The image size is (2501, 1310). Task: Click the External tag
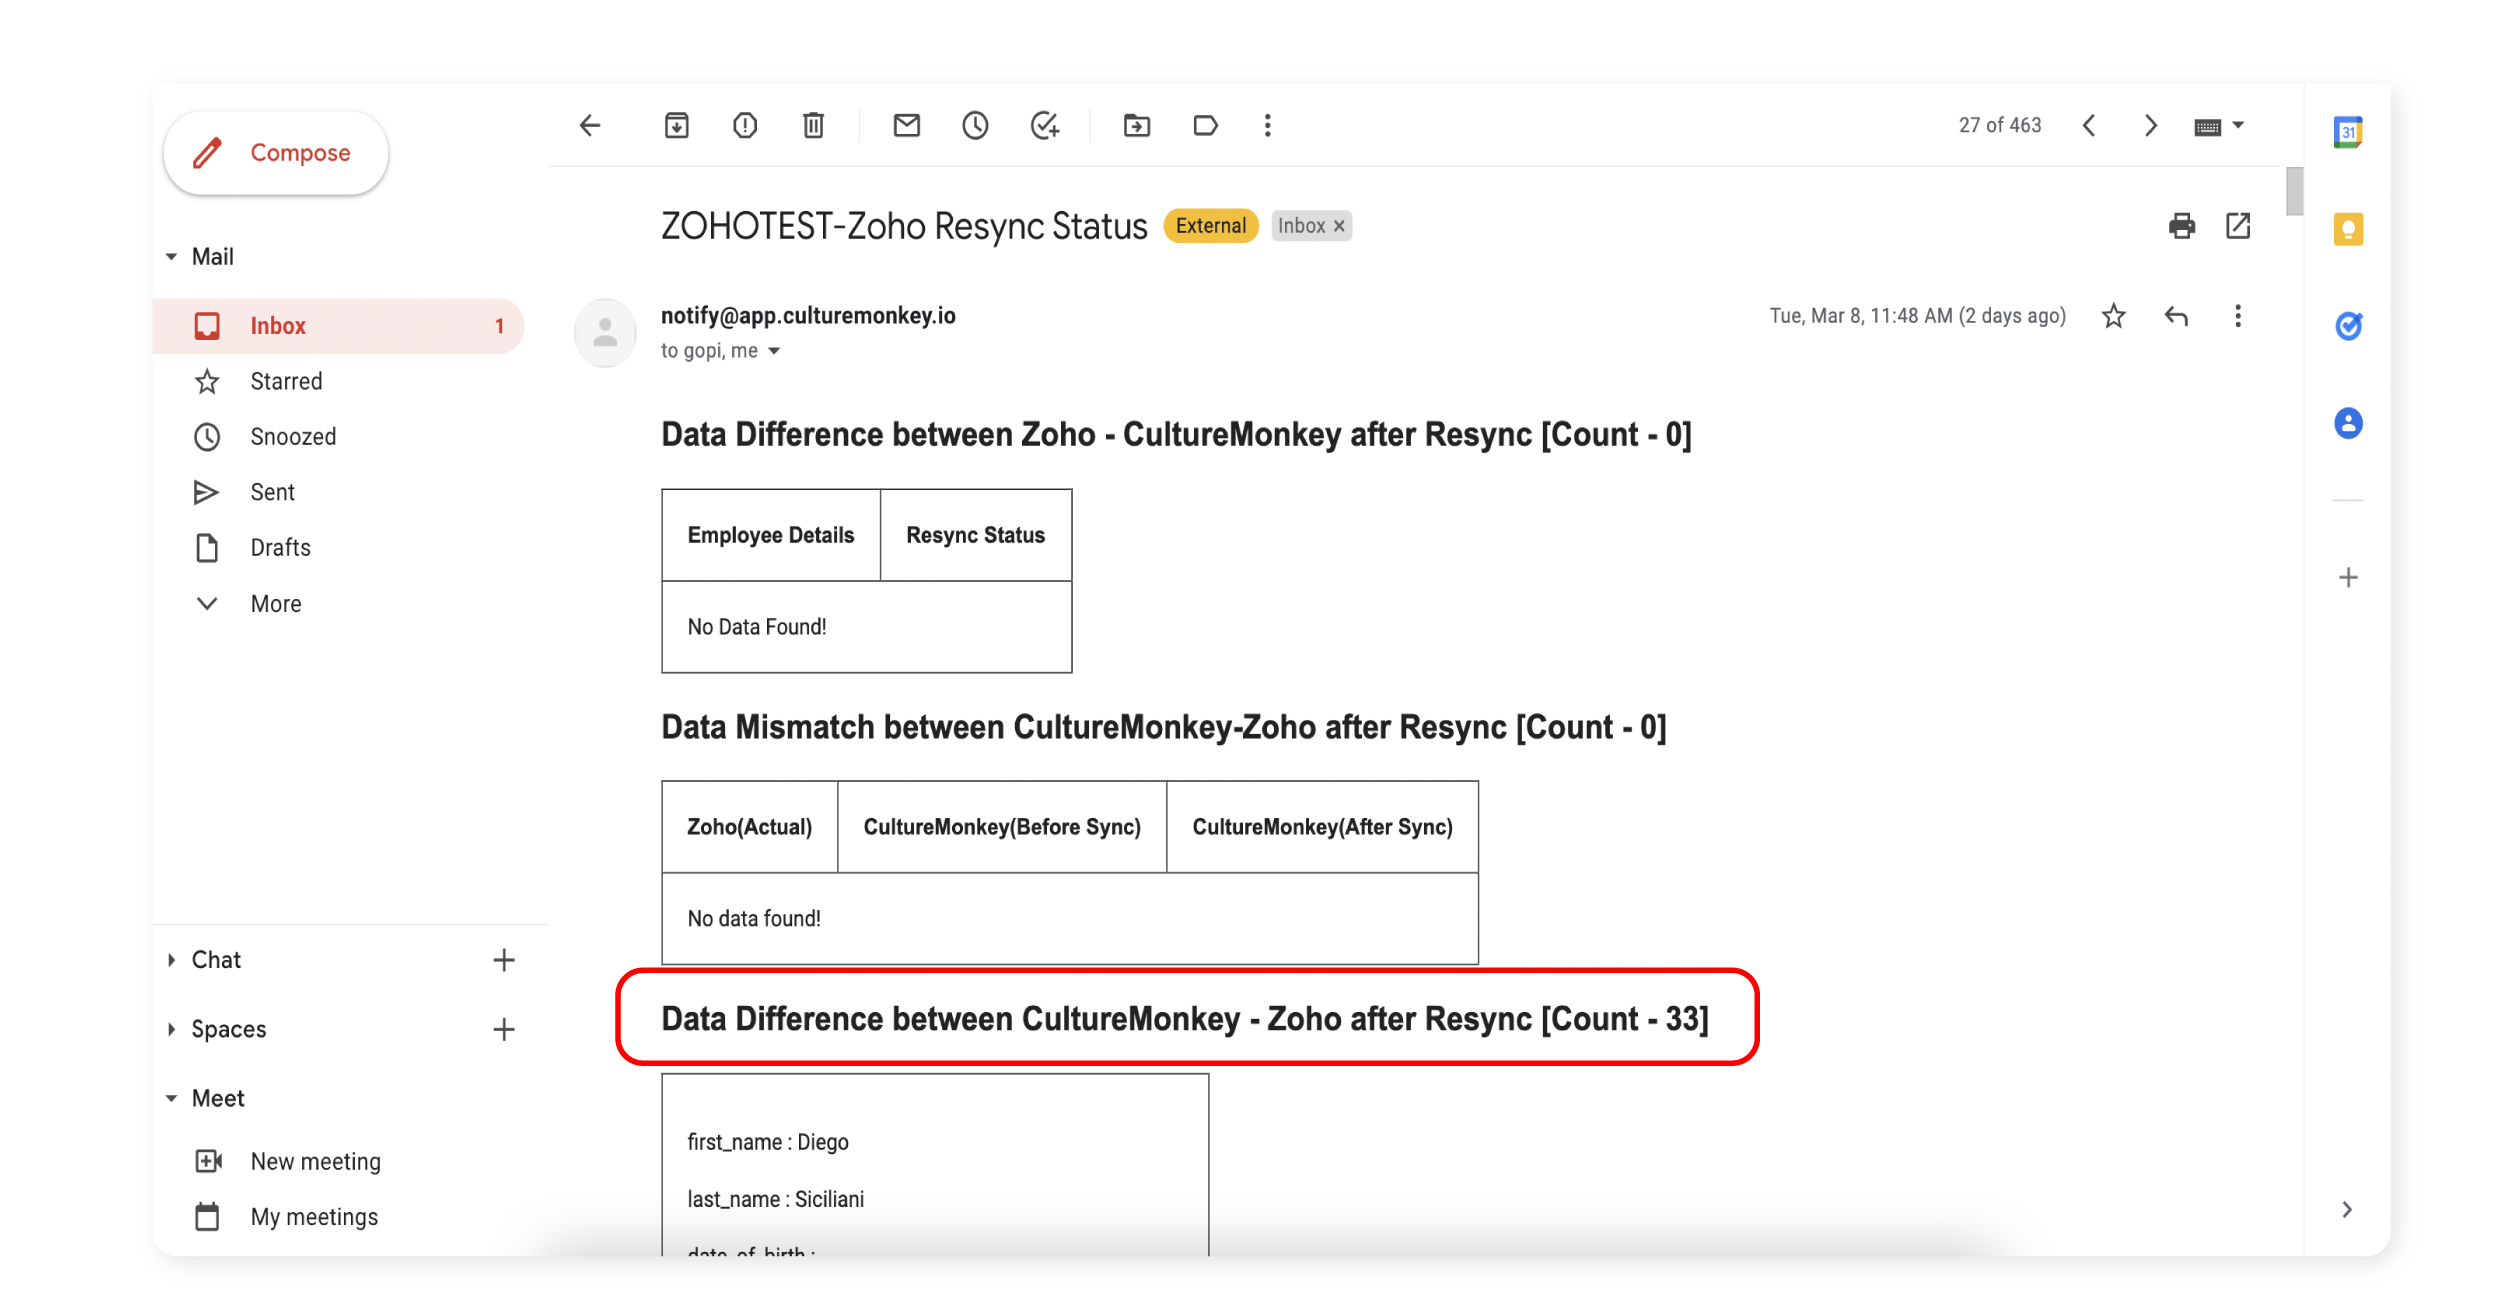tap(1211, 226)
